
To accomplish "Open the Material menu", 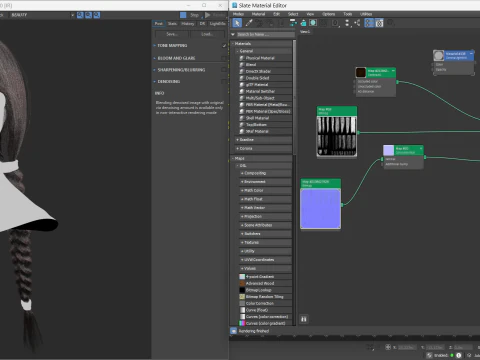I will (258, 14).
